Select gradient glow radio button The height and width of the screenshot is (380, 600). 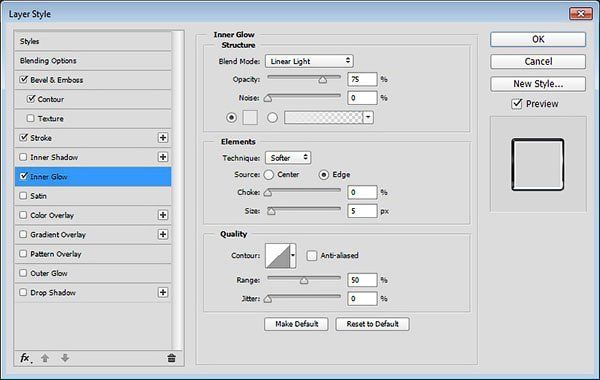coord(272,117)
